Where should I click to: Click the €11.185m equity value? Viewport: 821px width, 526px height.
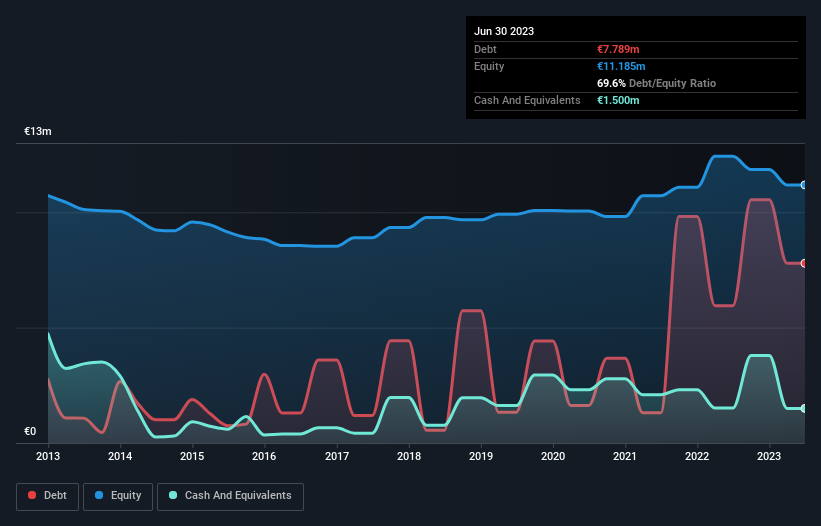click(x=621, y=66)
